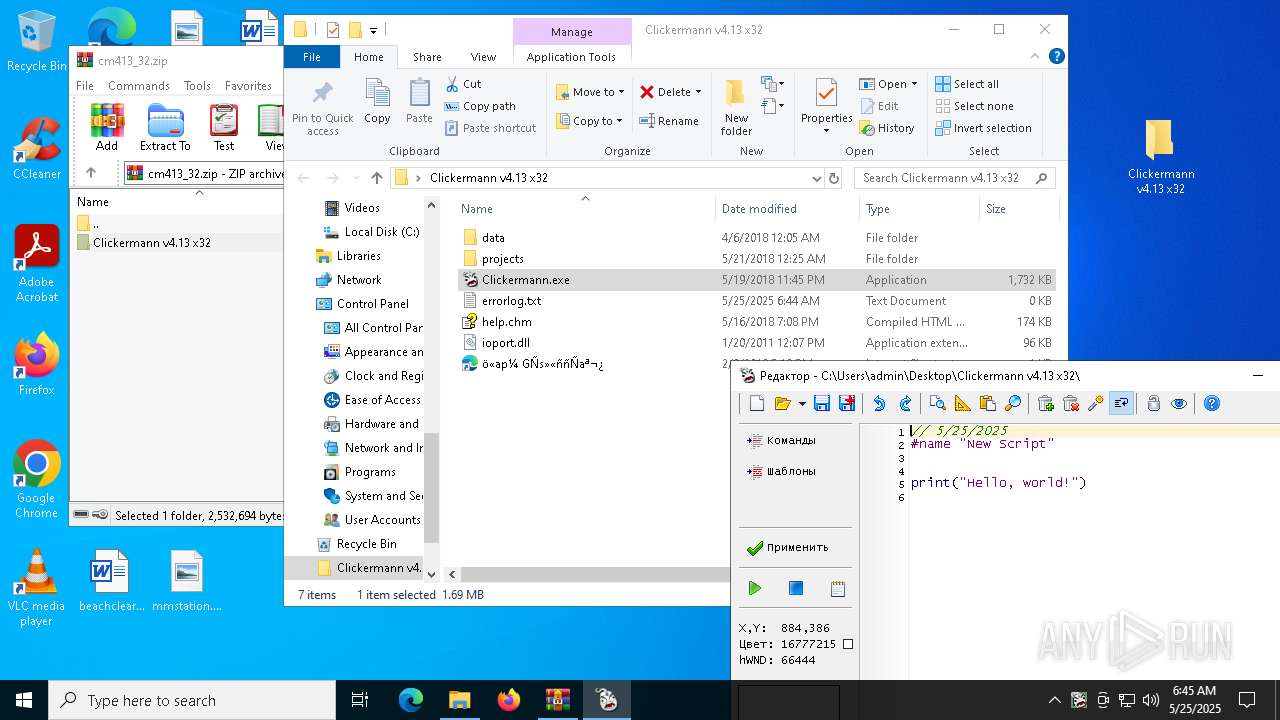Open Microsoft Edge from the taskbar
Viewport: 1280px width, 720px height.
click(x=411, y=700)
